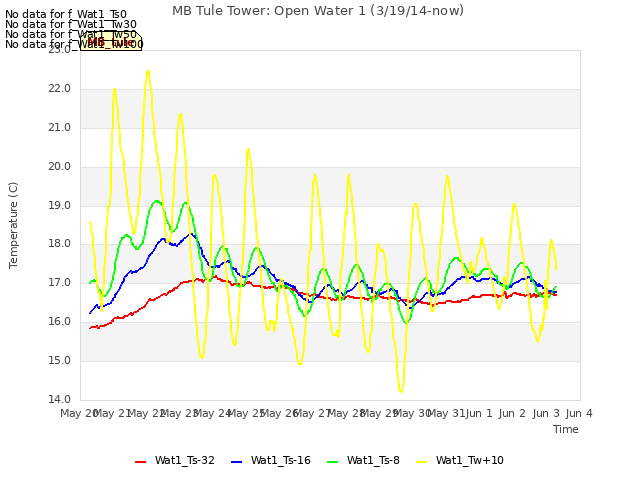
Task: Click the red Wat1_Ts-32 legend swatch
Action: point(140,462)
